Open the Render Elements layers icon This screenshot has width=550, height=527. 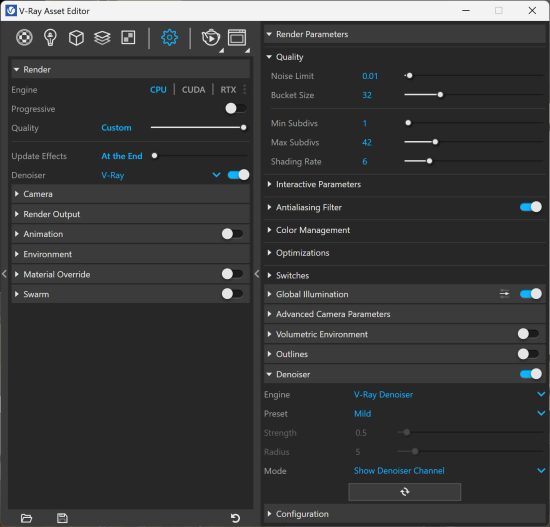[102, 38]
